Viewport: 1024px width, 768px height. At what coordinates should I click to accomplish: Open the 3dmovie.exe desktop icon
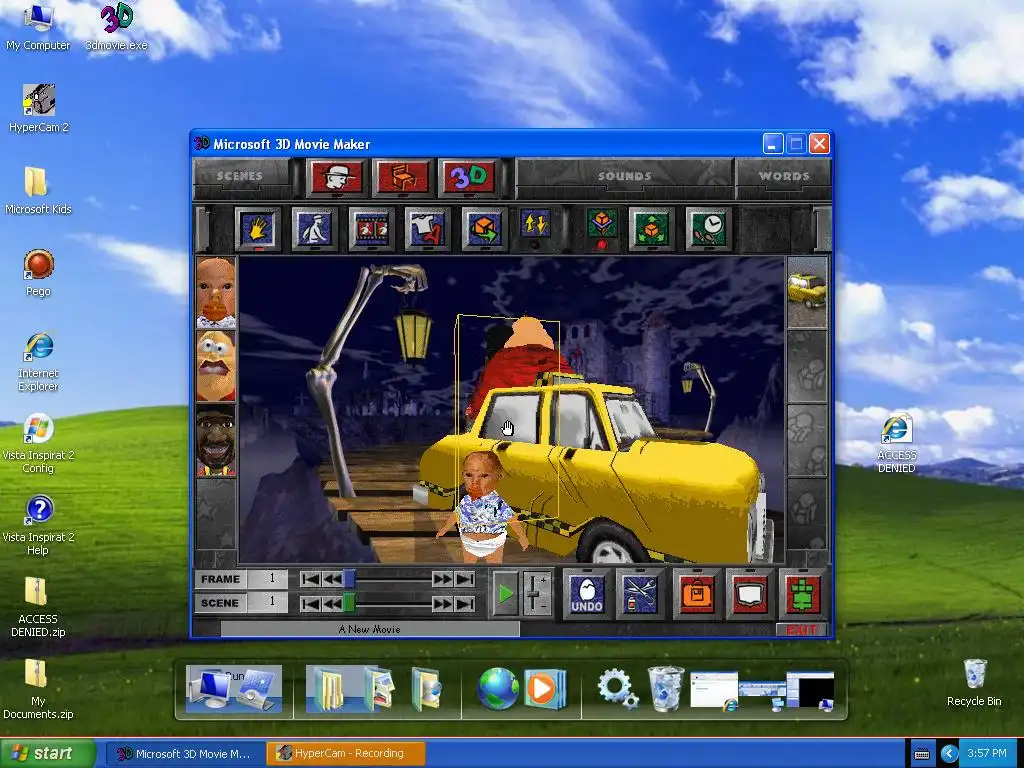pos(116,27)
